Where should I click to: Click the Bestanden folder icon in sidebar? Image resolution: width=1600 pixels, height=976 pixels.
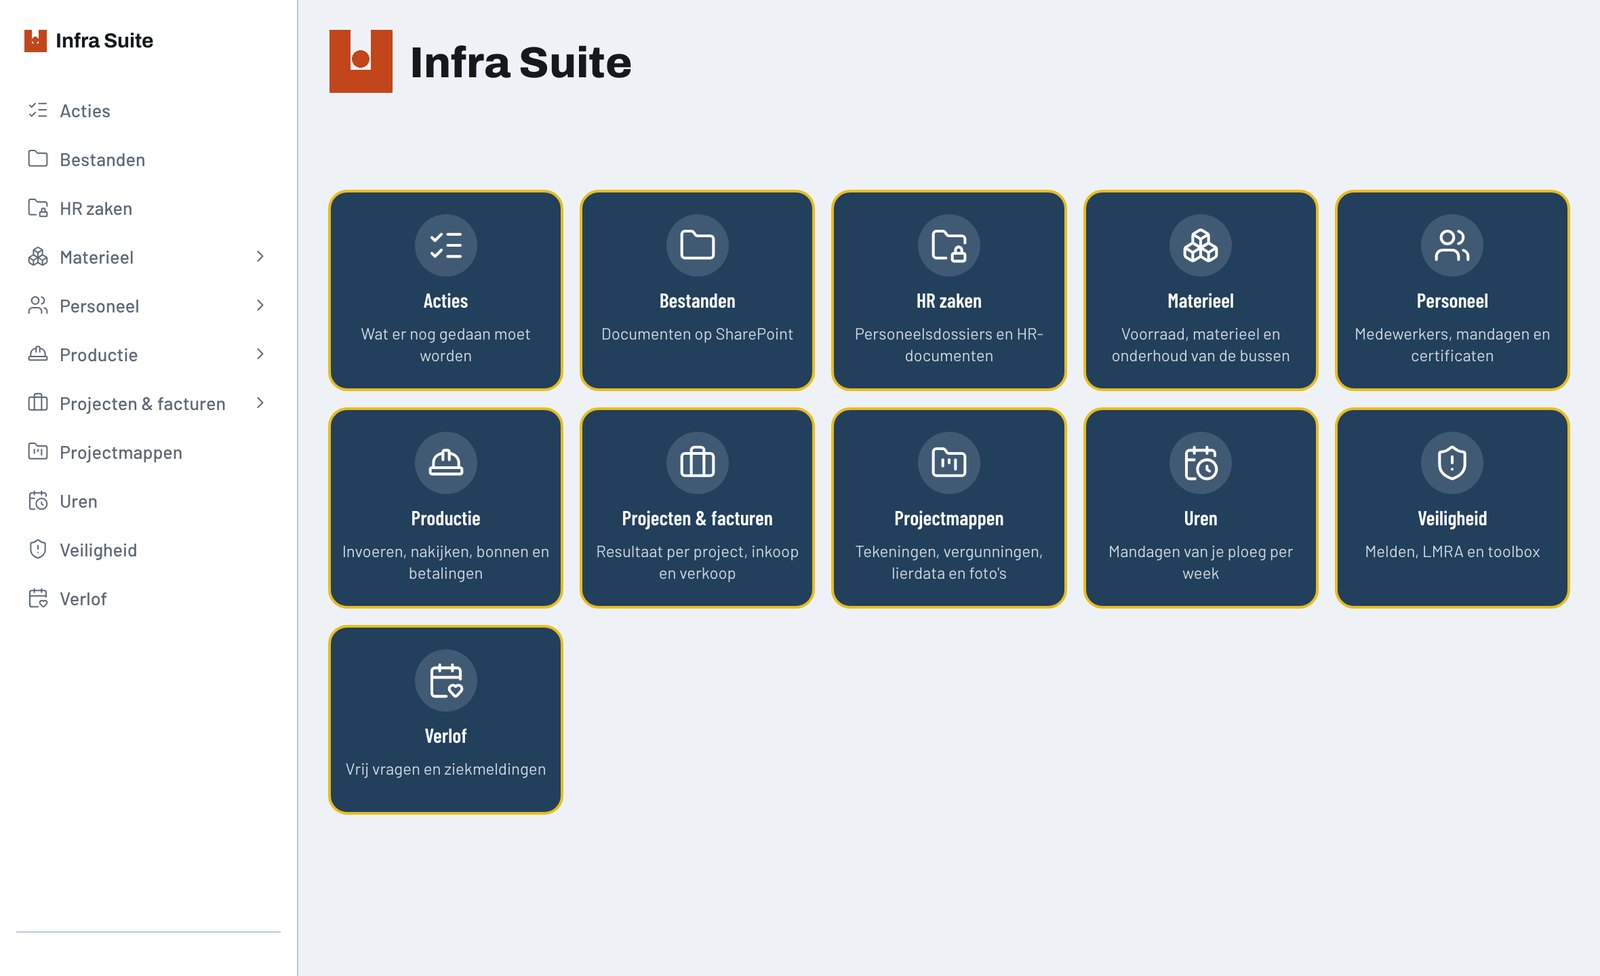pyautogui.click(x=38, y=159)
